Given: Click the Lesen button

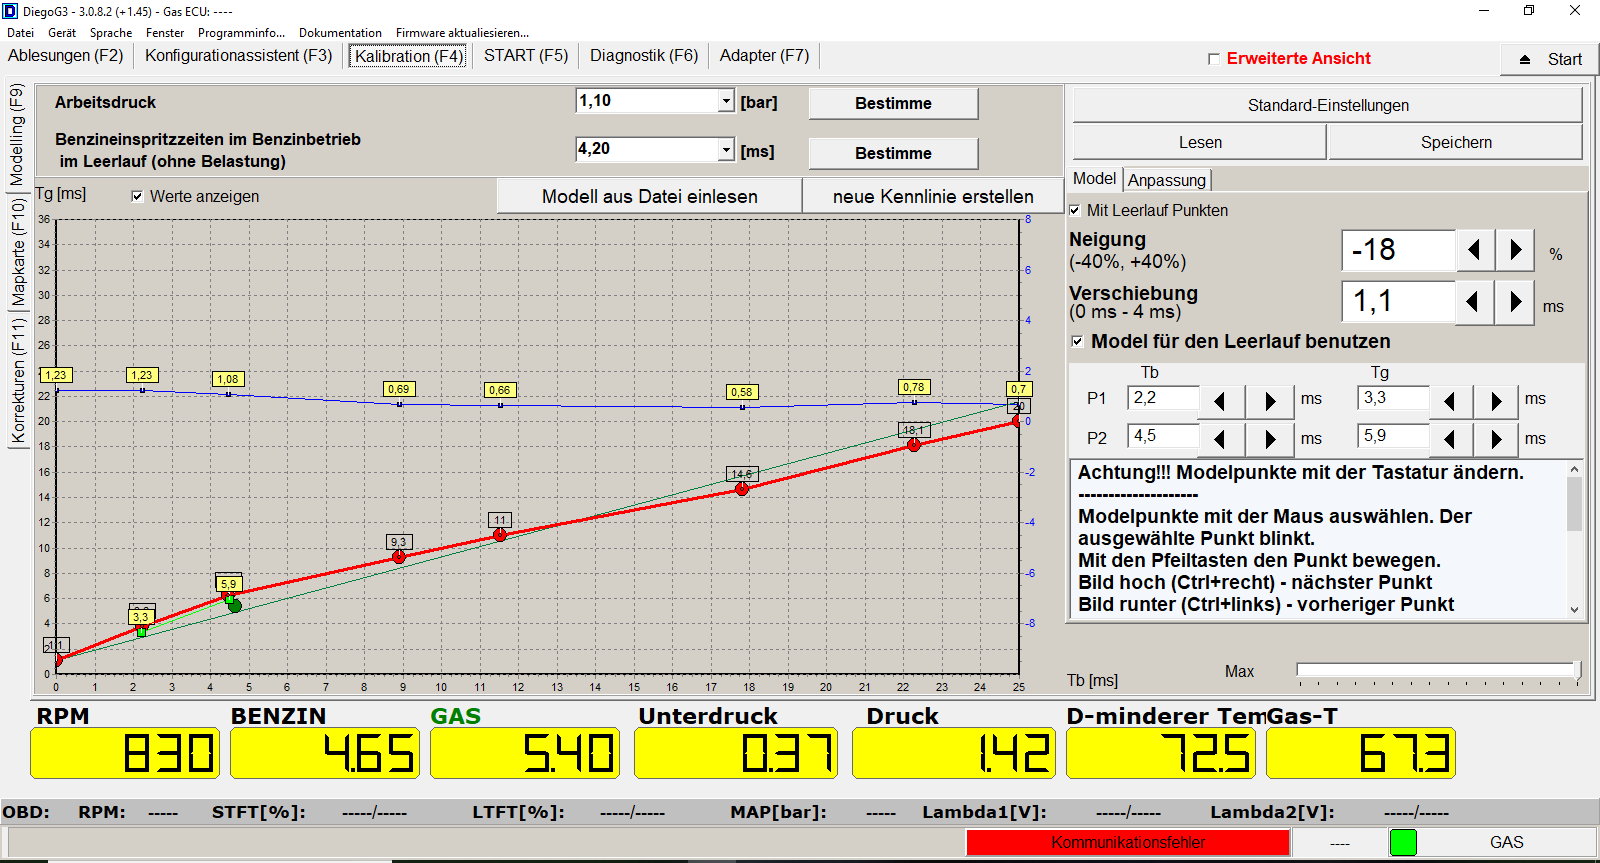Looking at the screenshot, I should pyautogui.click(x=1200, y=142).
